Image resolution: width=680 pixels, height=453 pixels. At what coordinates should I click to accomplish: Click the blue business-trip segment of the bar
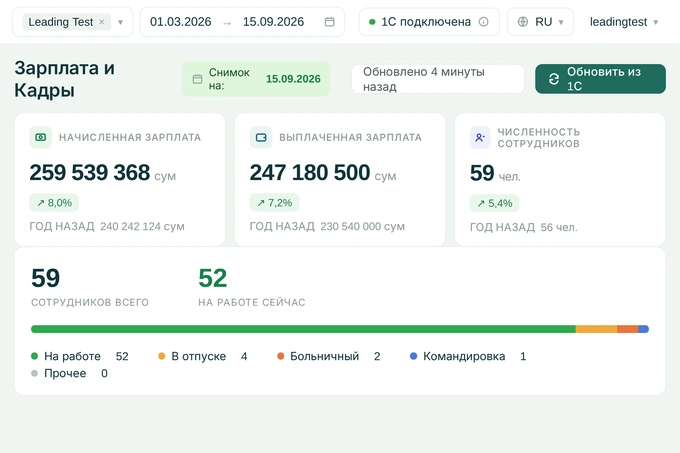click(x=644, y=329)
